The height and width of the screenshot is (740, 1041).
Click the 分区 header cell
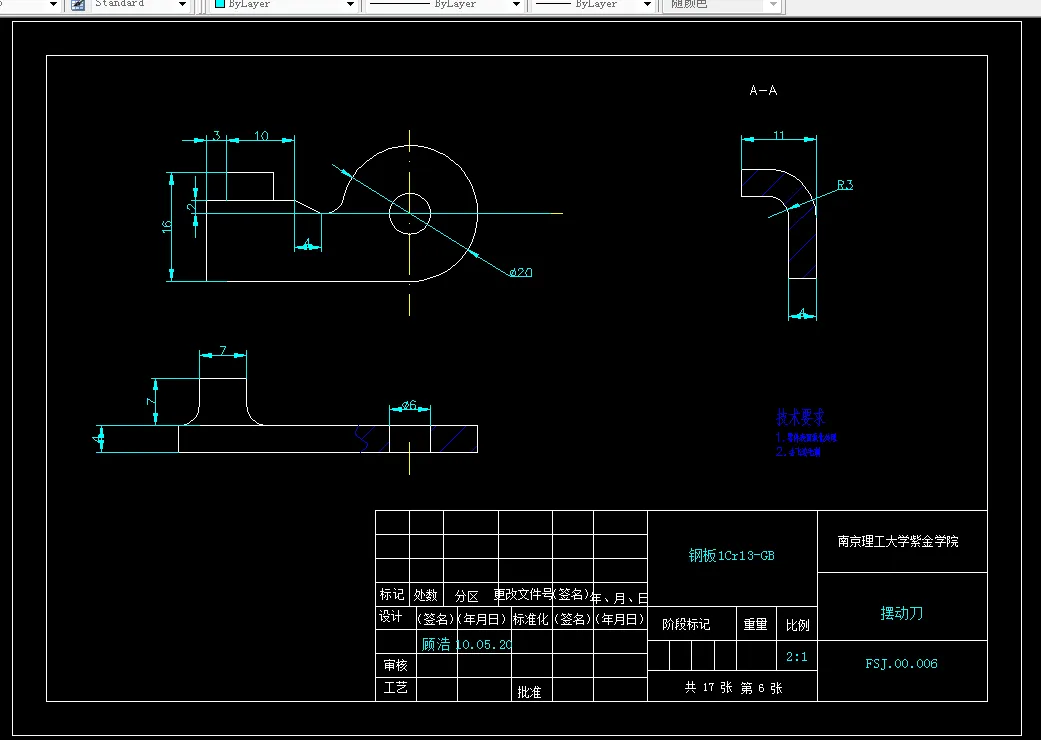pyautogui.click(x=467, y=596)
